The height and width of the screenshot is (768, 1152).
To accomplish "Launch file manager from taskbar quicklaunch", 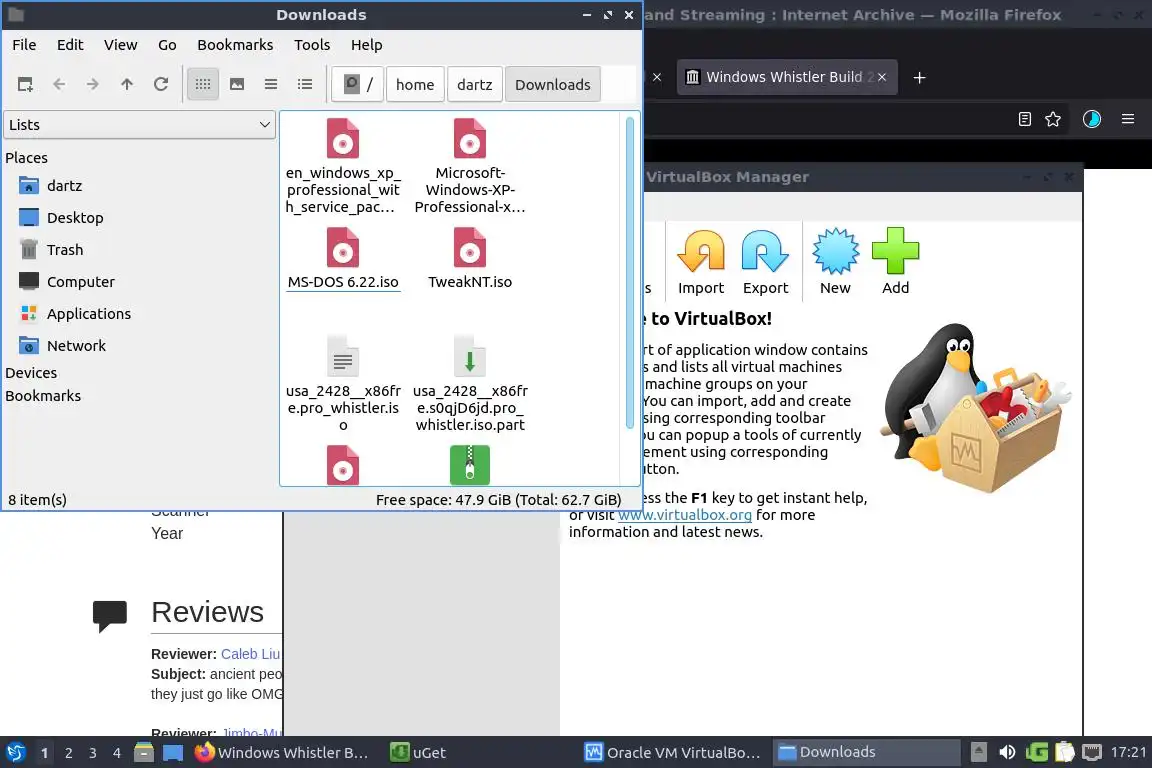I will 144,753.
